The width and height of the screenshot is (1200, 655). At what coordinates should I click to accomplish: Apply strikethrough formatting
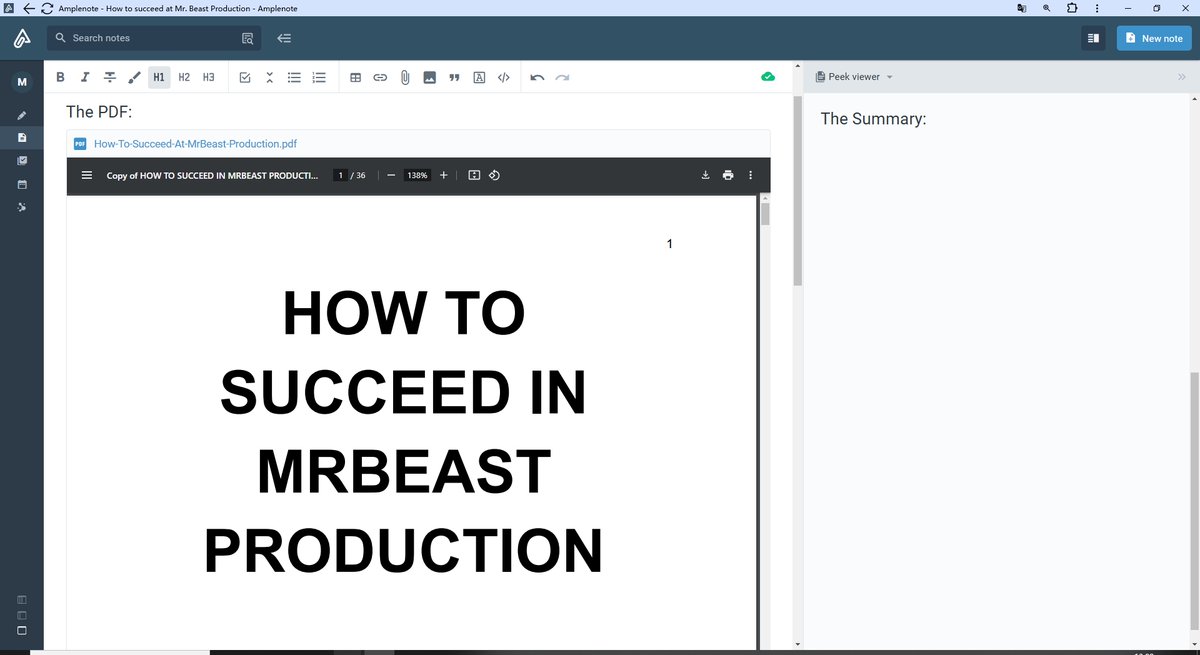point(110,77)
